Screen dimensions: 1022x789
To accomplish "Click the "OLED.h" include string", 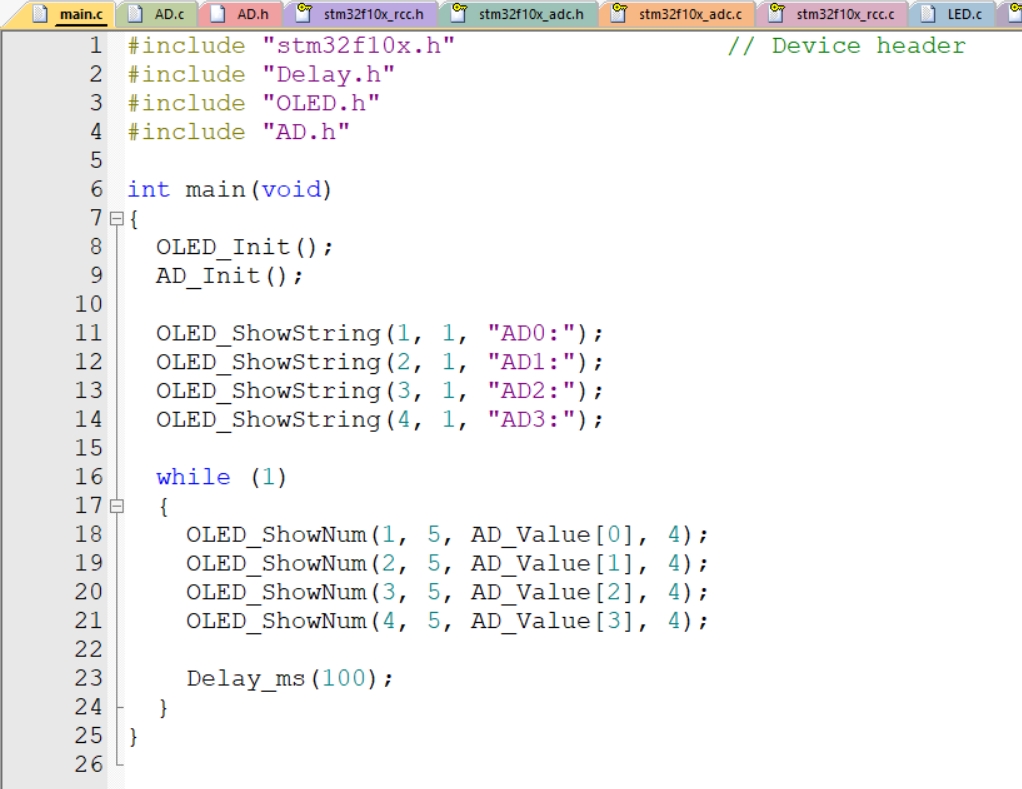I will click(321, 103).
